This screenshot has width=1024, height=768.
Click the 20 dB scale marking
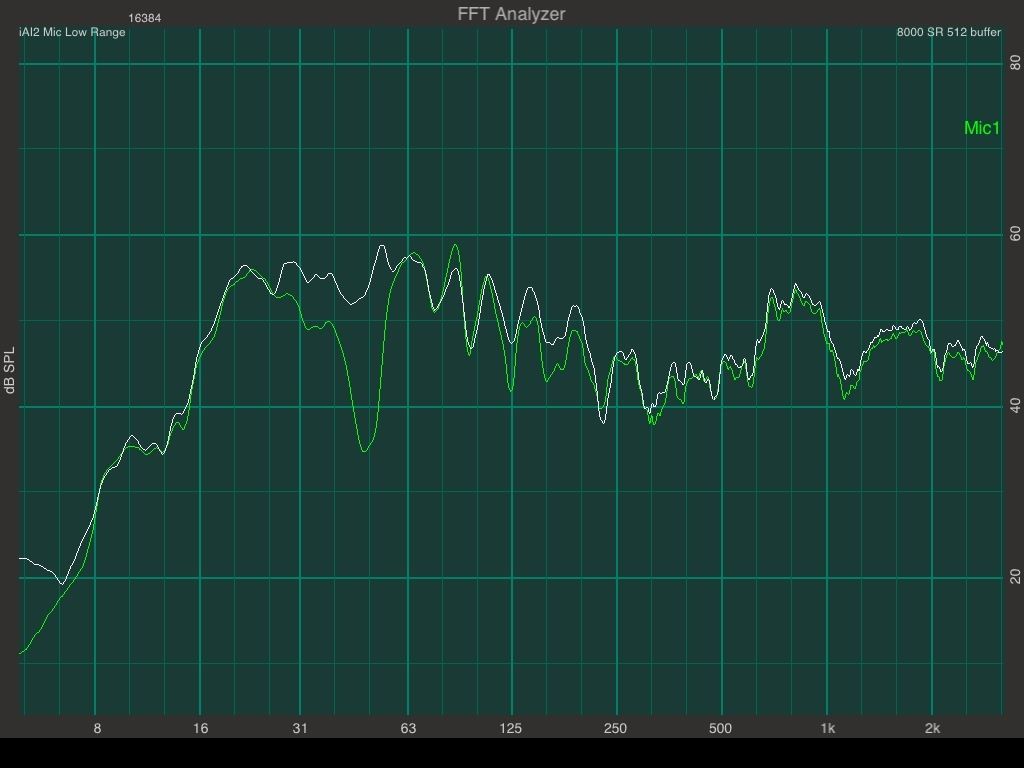[1015, 577]
